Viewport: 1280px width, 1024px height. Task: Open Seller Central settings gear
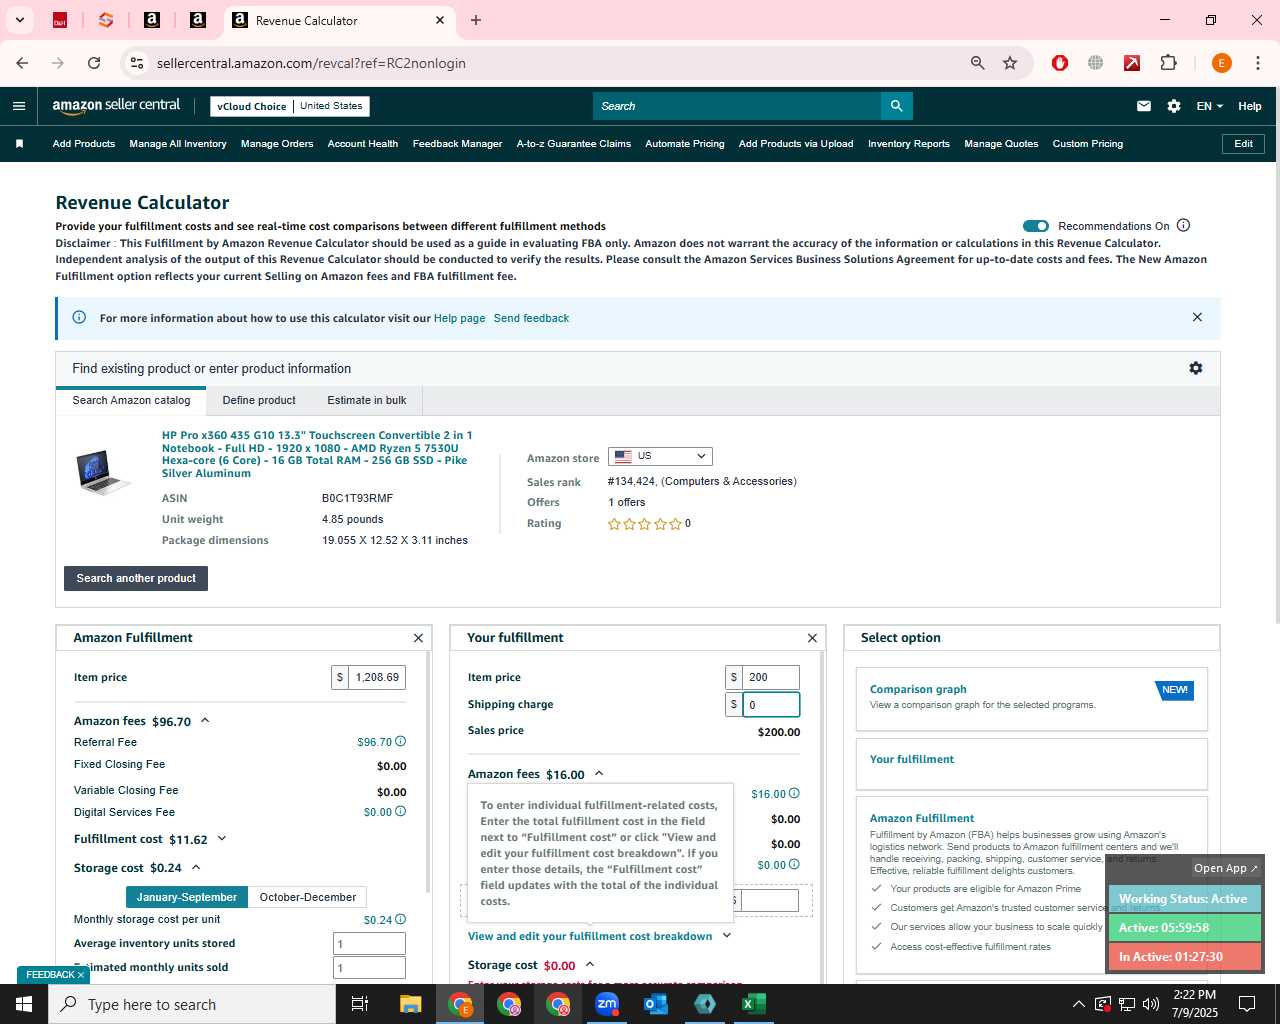coord(1174,106)
